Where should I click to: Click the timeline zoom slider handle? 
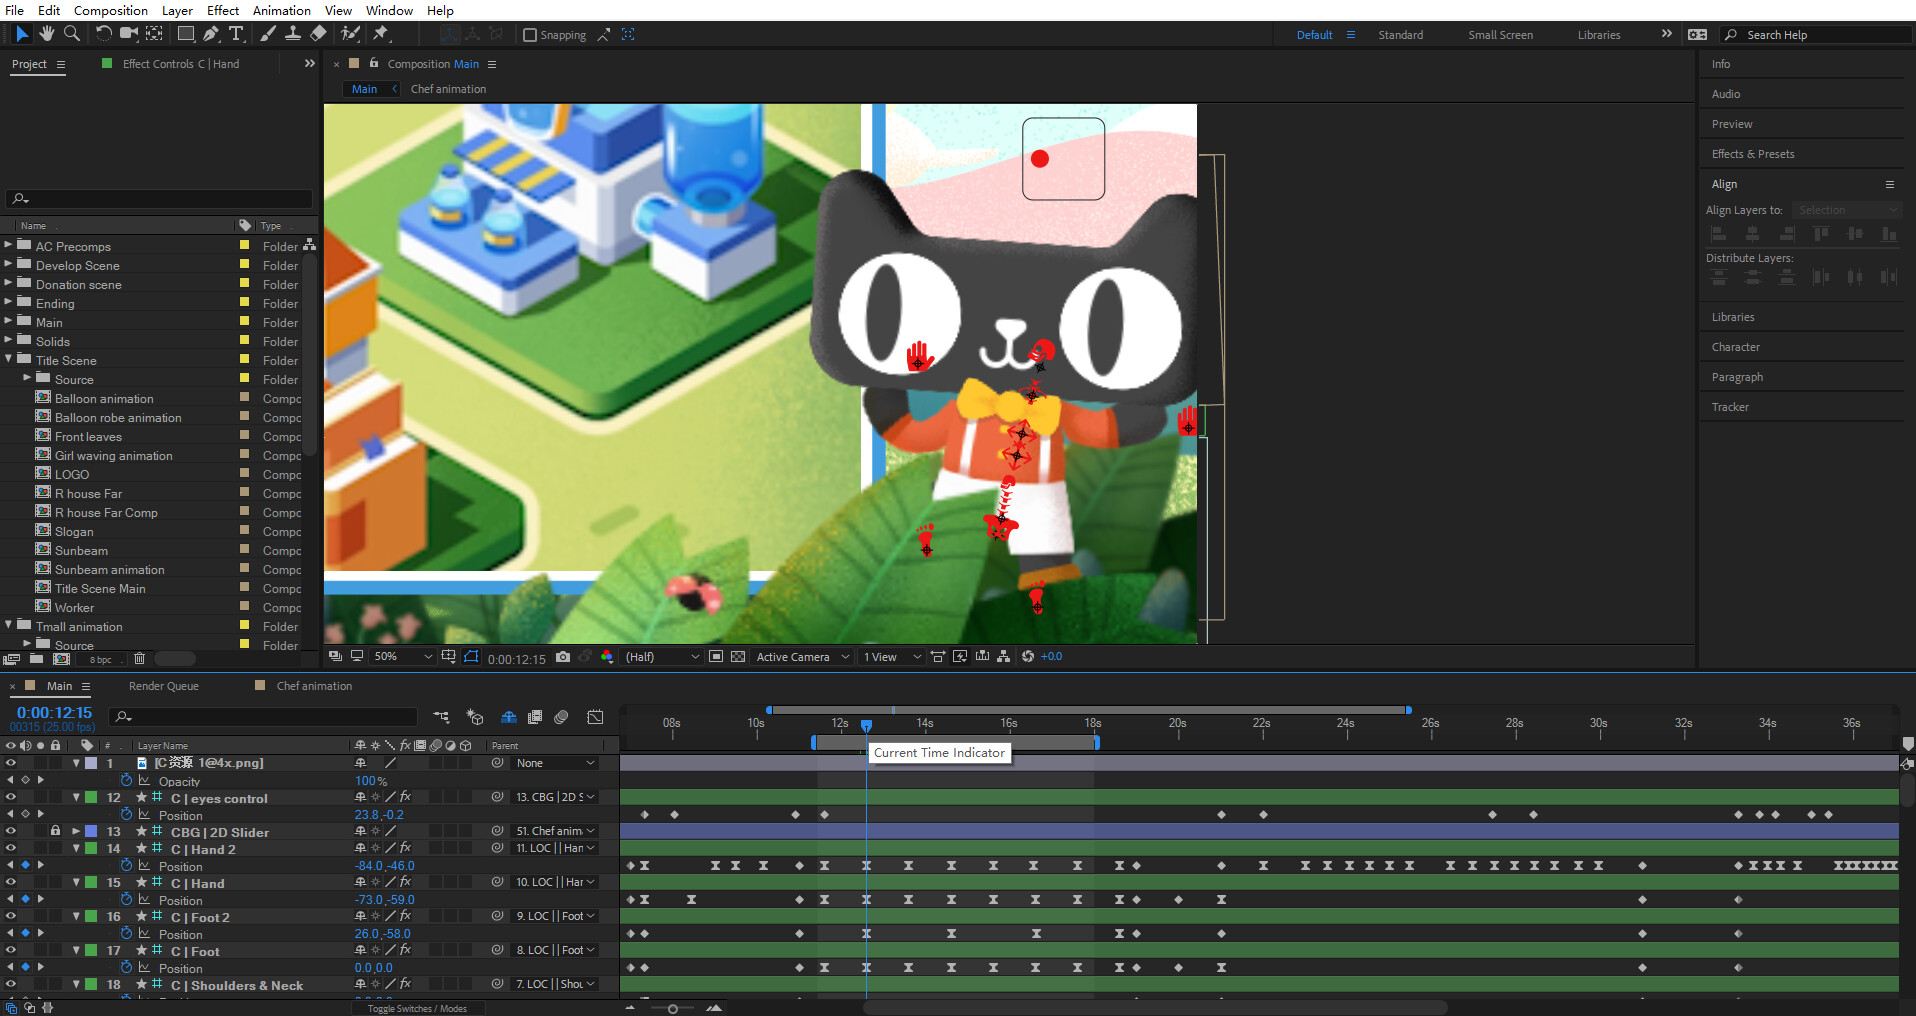(x=673, y=1009)
